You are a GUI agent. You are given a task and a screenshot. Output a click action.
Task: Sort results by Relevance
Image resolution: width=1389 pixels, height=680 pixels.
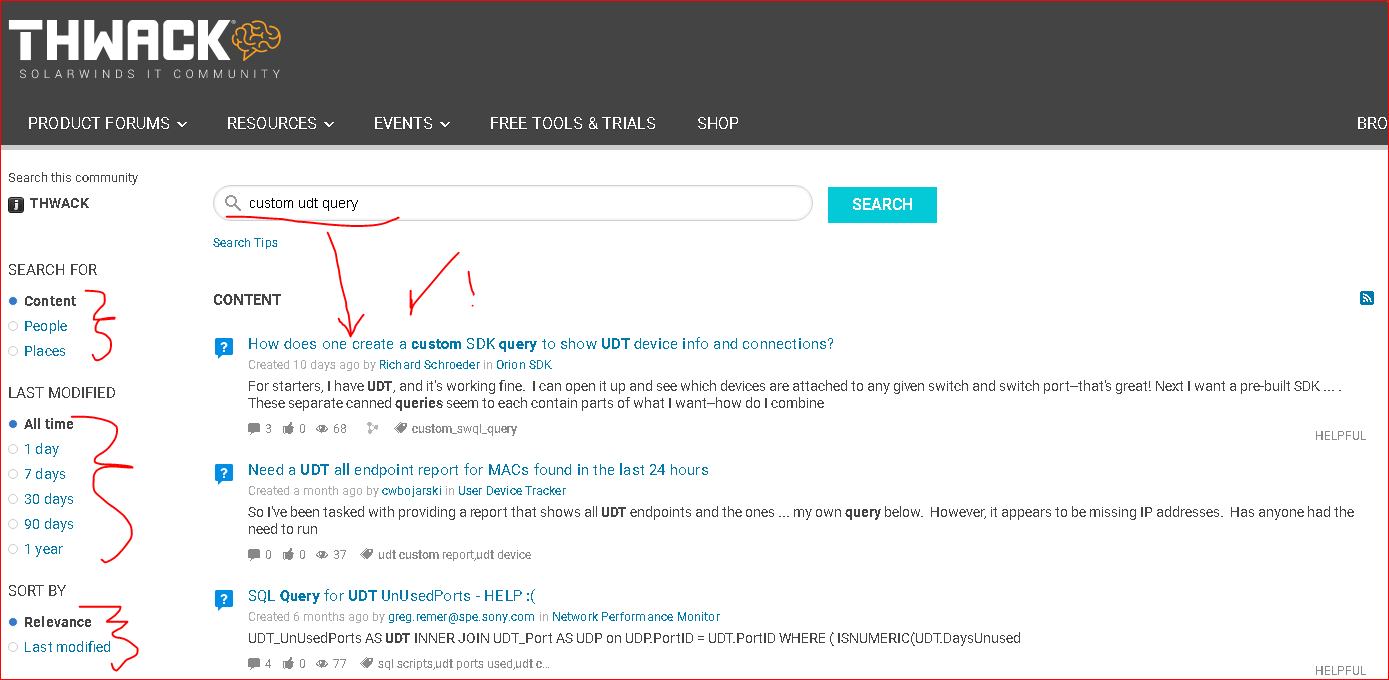coord(58,622)
